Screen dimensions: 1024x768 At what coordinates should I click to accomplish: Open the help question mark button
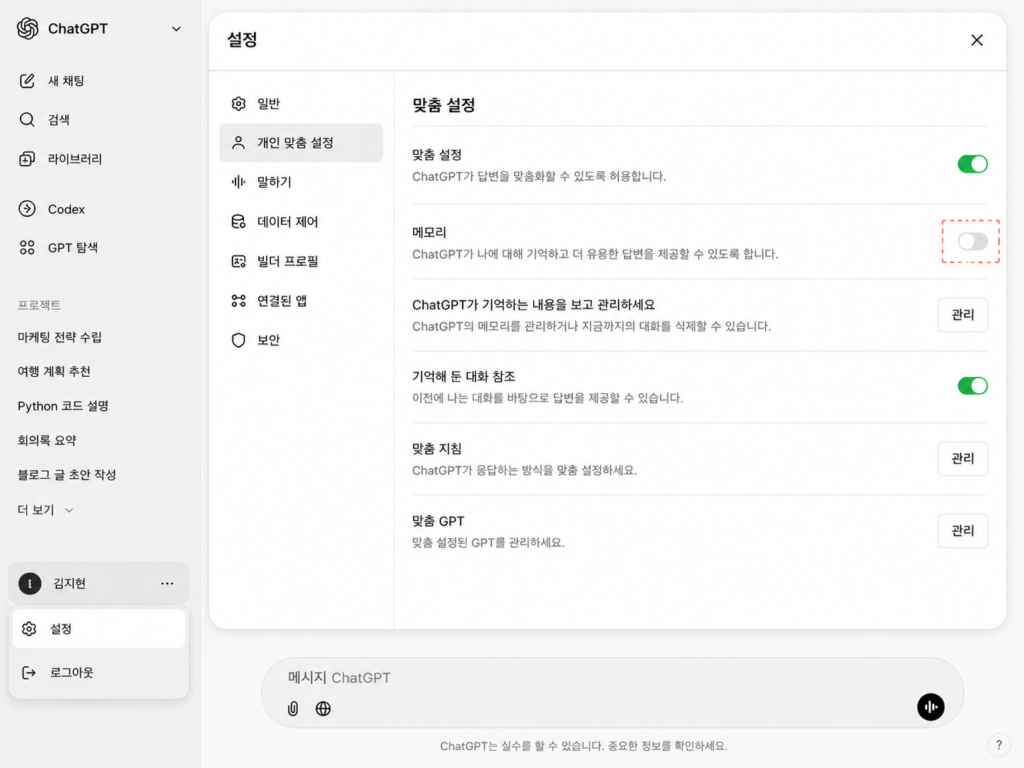point(999,744)
